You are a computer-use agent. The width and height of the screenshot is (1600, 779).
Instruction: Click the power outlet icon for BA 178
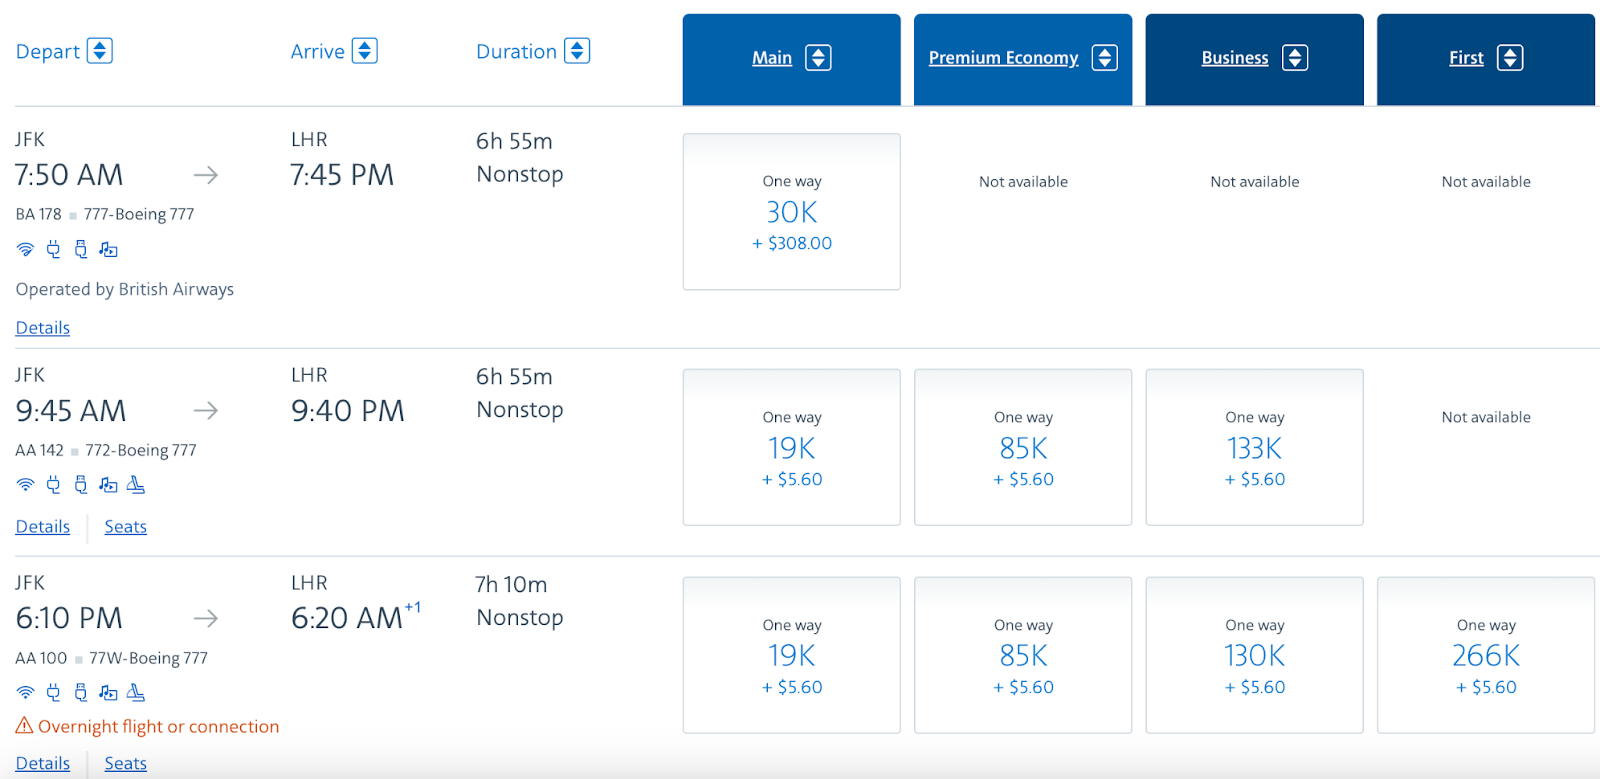pyautogui.click(x=53, y=249)
